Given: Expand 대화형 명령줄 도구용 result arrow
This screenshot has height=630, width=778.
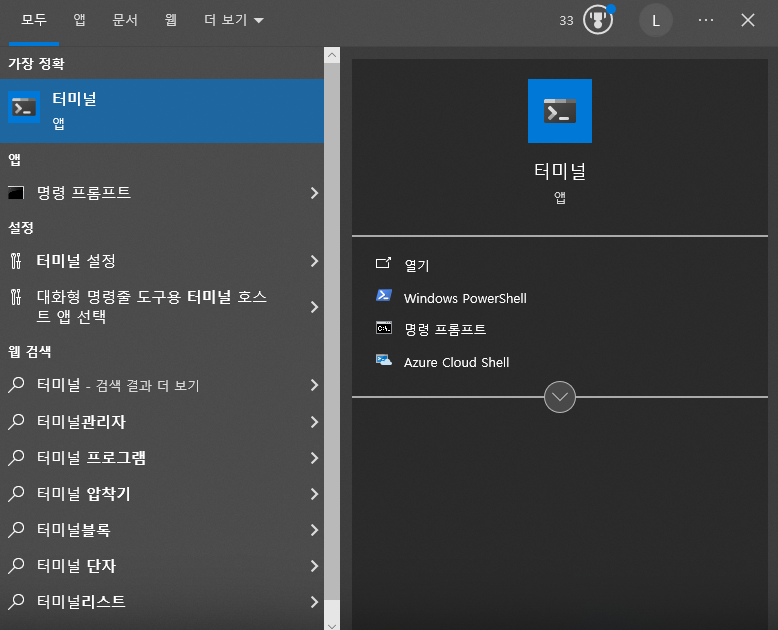Looking at the screenshot, I should coord(314,307).
